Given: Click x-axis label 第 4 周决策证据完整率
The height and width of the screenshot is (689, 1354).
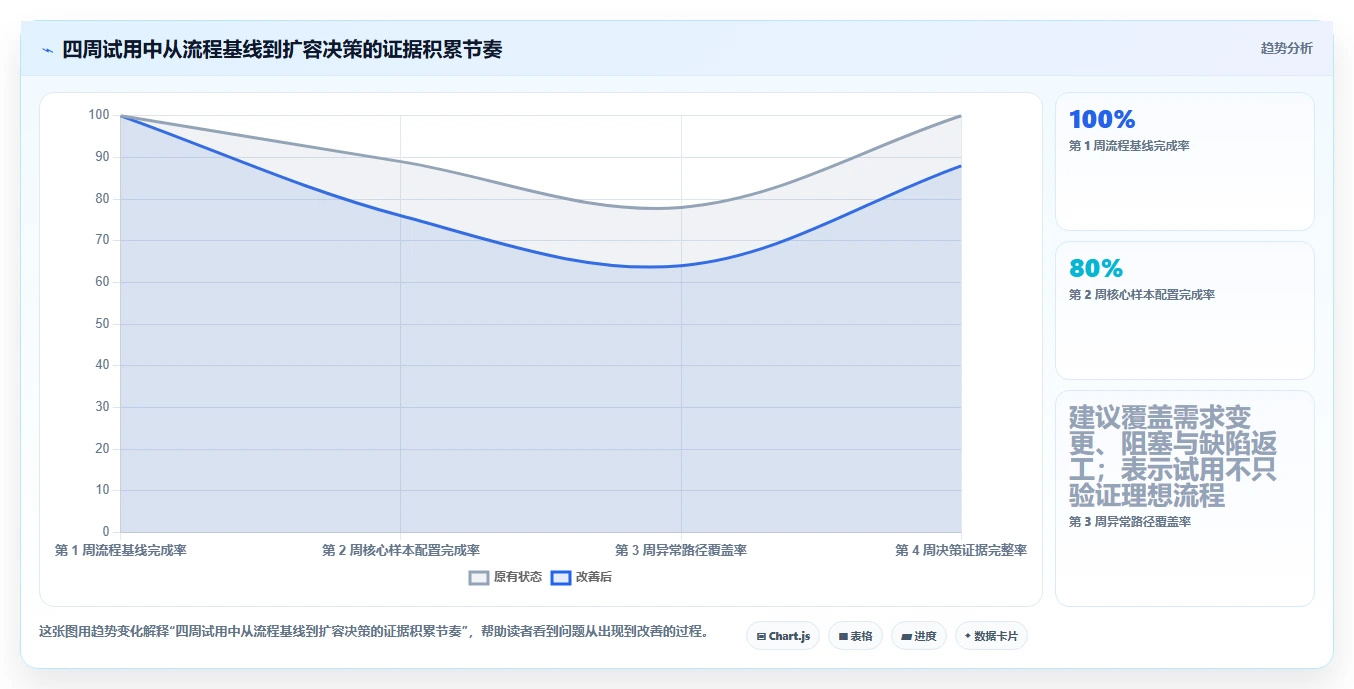Looking at the screenshot, I should [x=961, y=550].
